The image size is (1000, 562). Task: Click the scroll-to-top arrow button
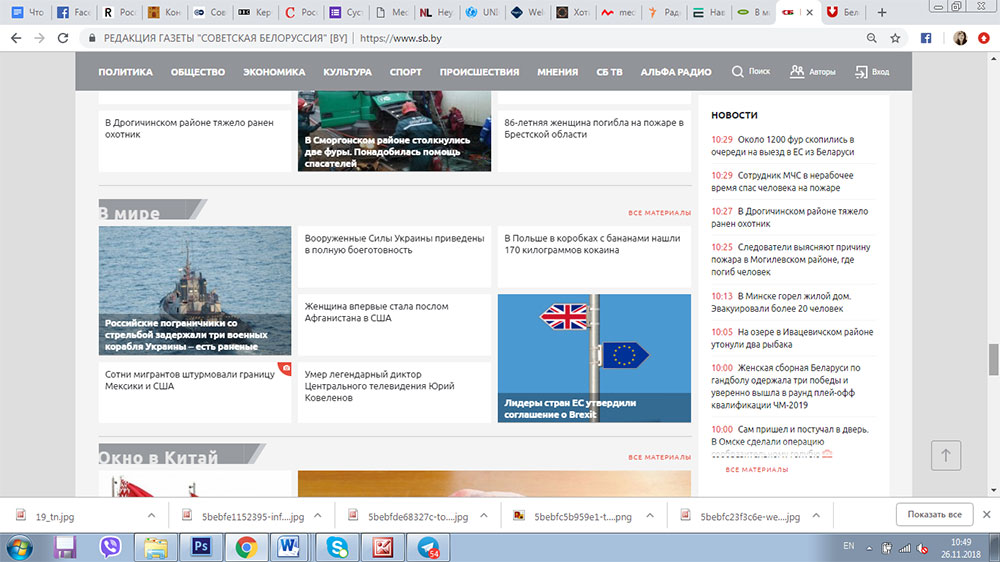pos(945,454)
